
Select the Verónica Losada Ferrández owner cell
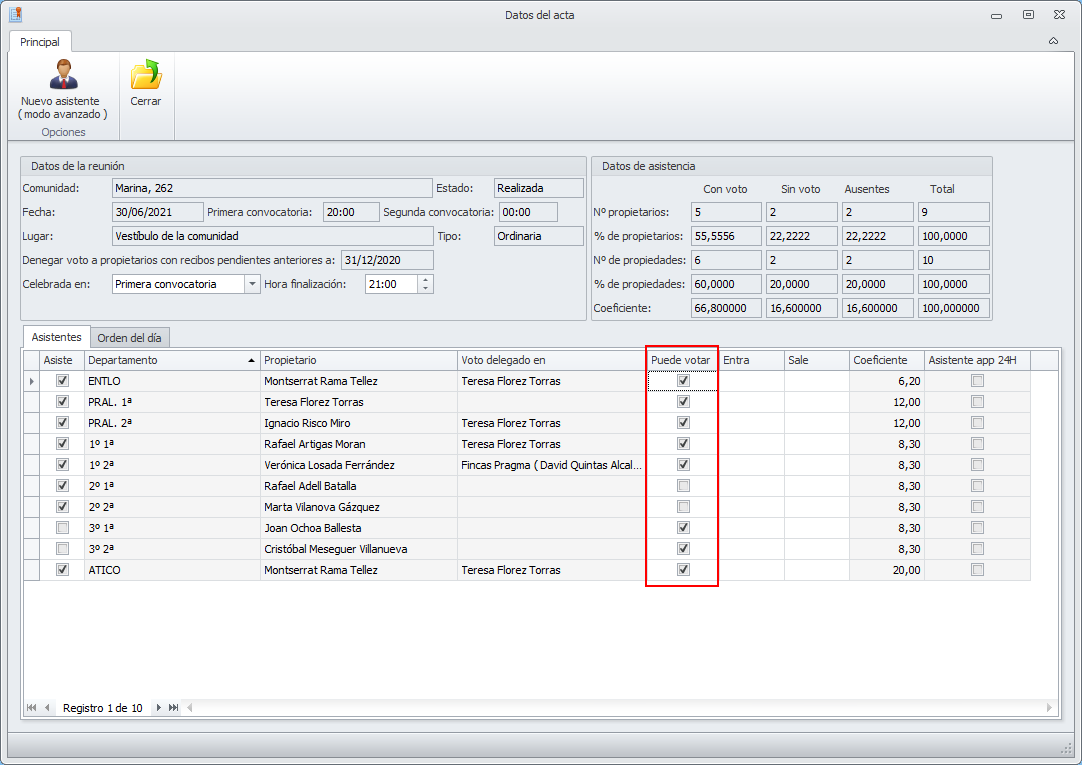click(x=357, y=465)
